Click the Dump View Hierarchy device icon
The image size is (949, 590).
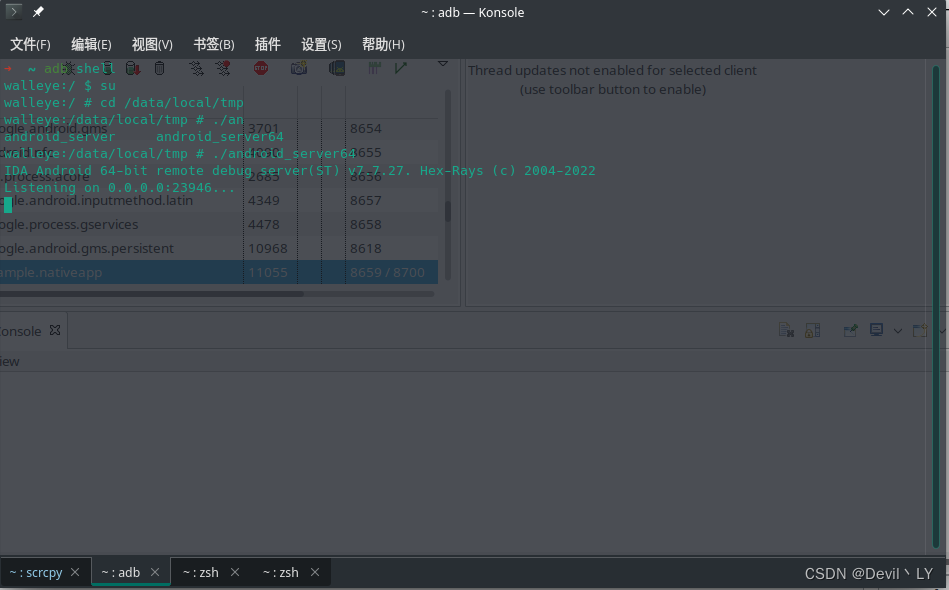point(337,68)
